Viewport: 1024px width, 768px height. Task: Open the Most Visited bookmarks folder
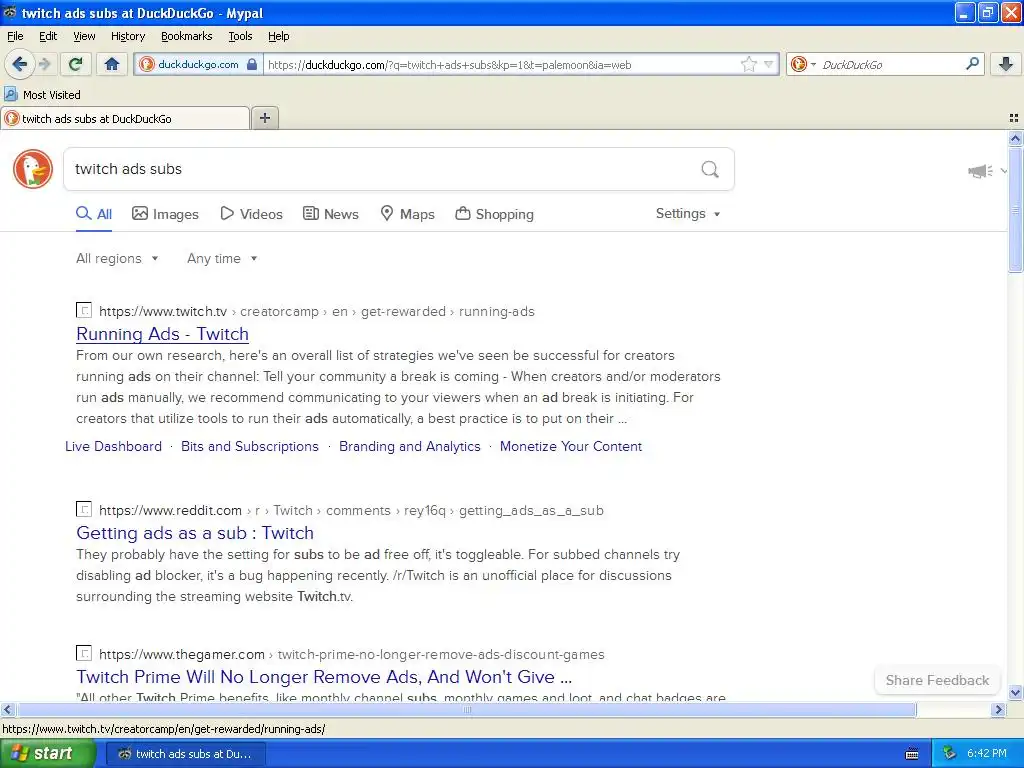[x=42, y=95]
